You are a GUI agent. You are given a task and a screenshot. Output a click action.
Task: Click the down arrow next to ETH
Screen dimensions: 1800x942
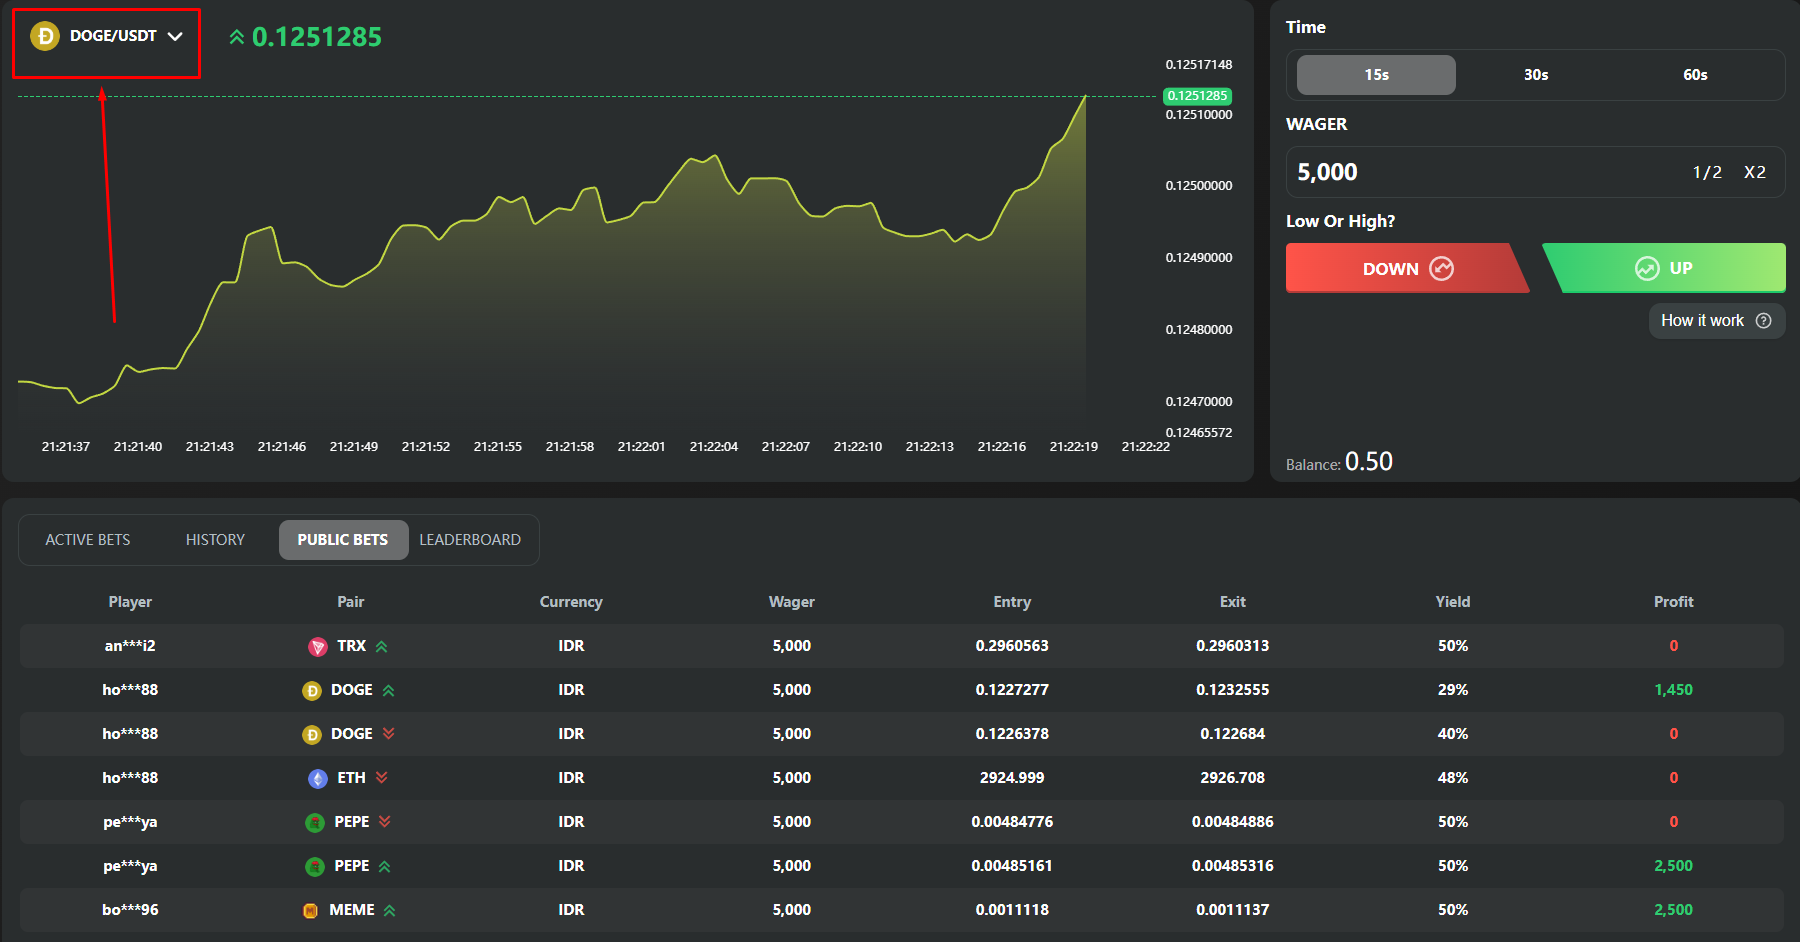(x=382, y=778)
